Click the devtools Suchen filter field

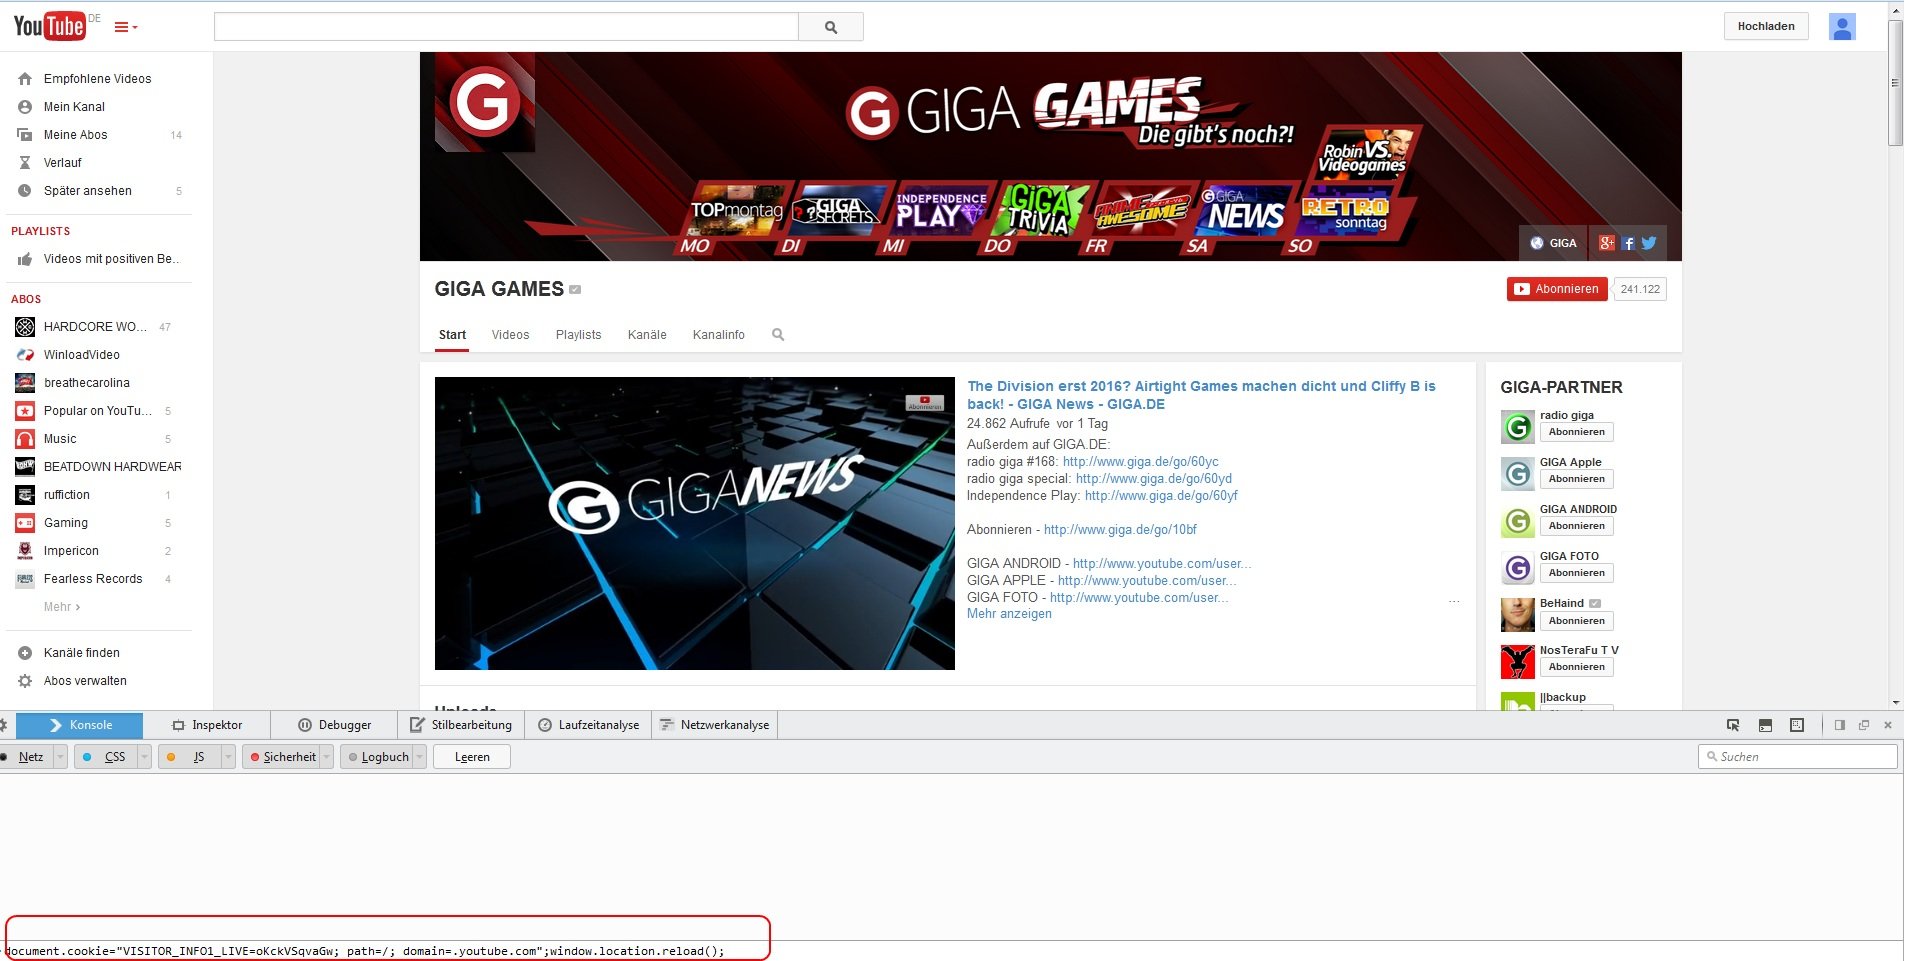[1797, 757]
